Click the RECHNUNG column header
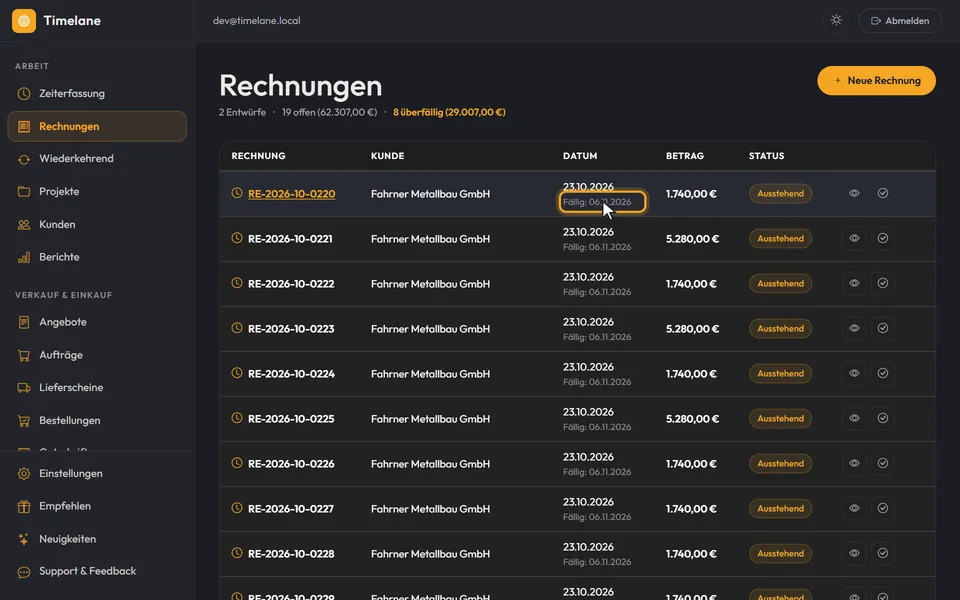This screenshot has height=600, width=960. 258,156
